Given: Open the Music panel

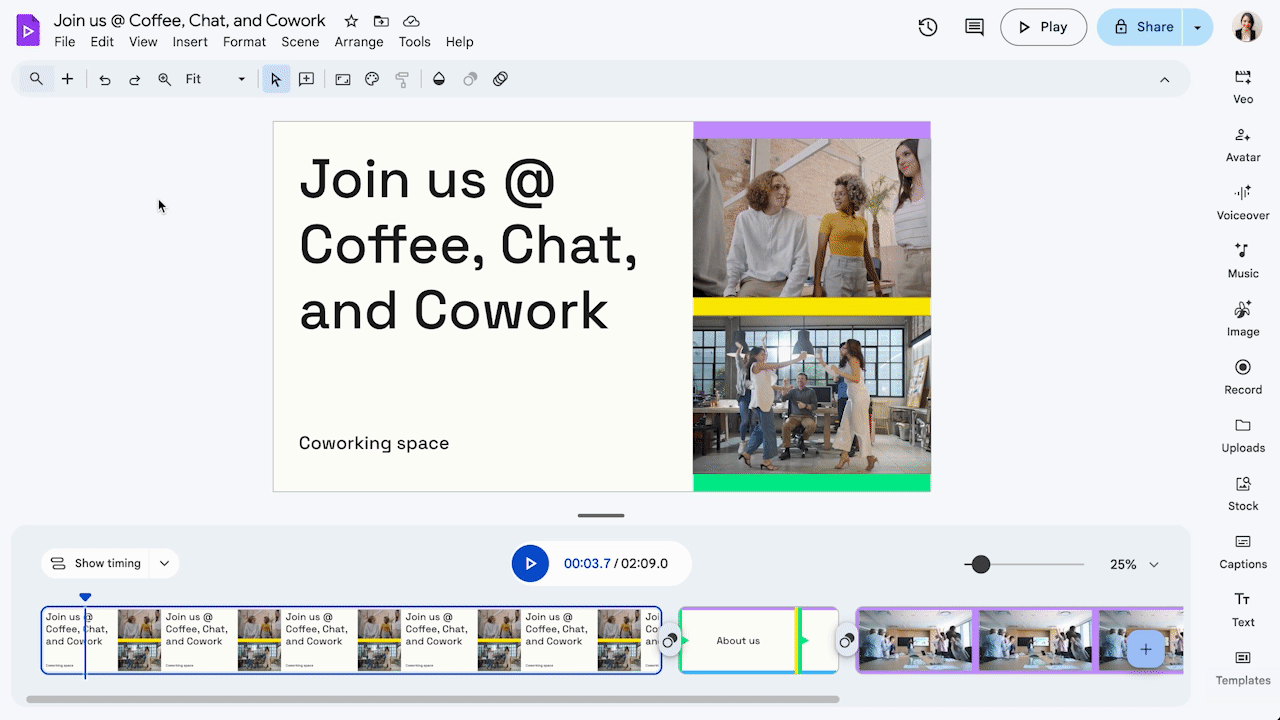Looking at the screenshot, I should pyautogui.click(x=1242, y=260).
